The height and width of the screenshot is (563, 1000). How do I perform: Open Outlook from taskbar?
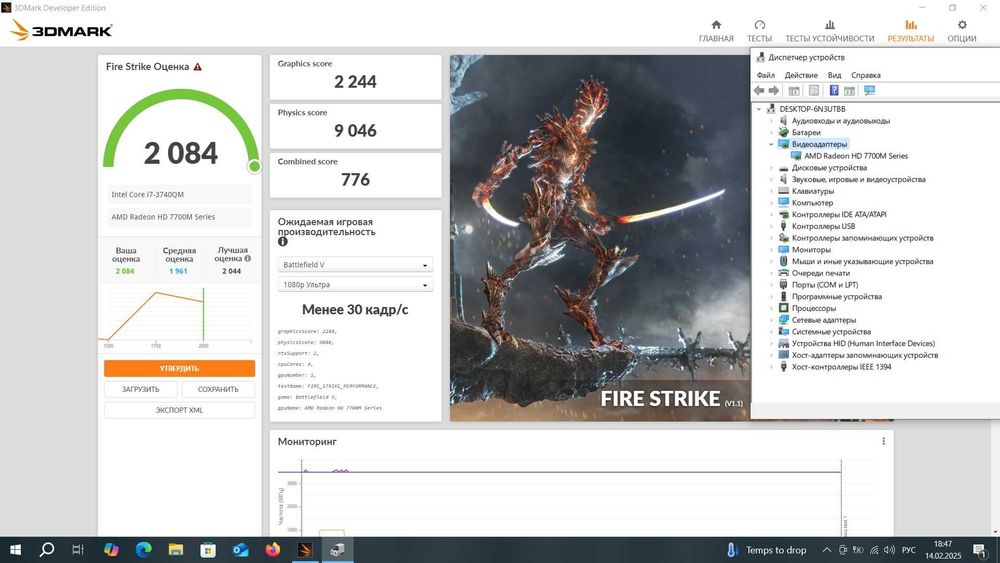click(240, 550)
